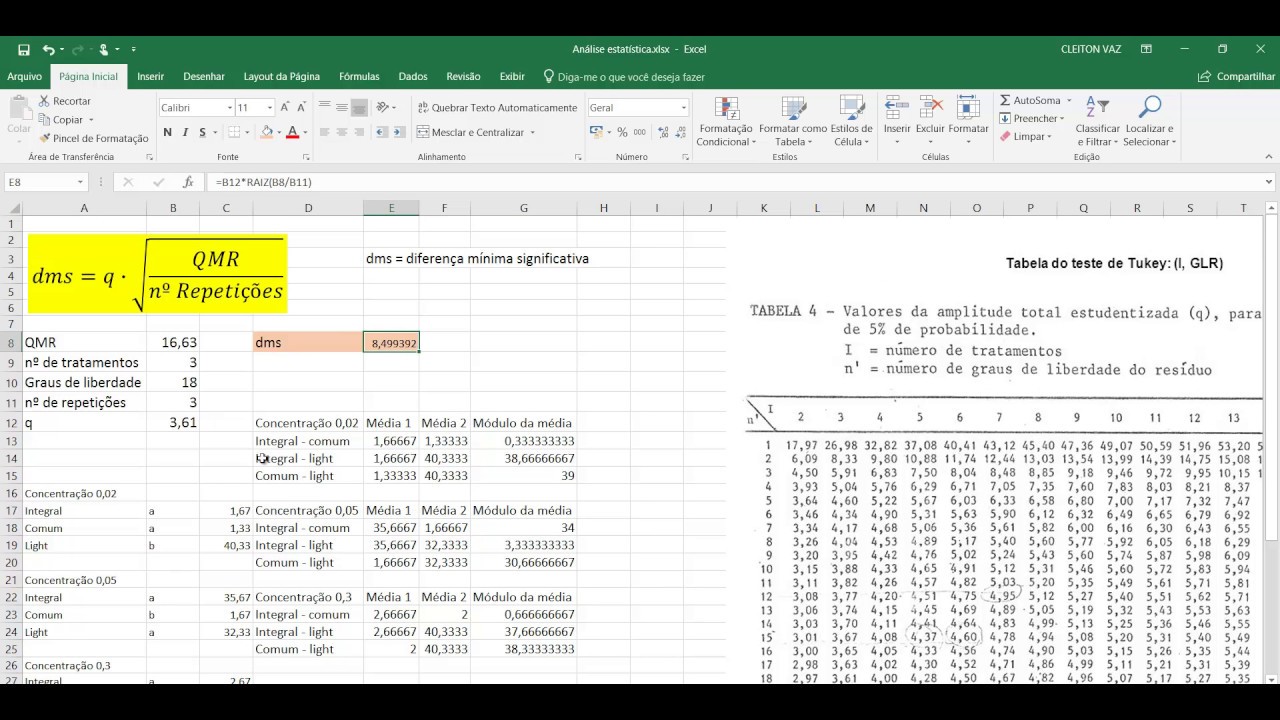Align text to top of cell
1280x720 pixels.
click(x=324, y=107)
